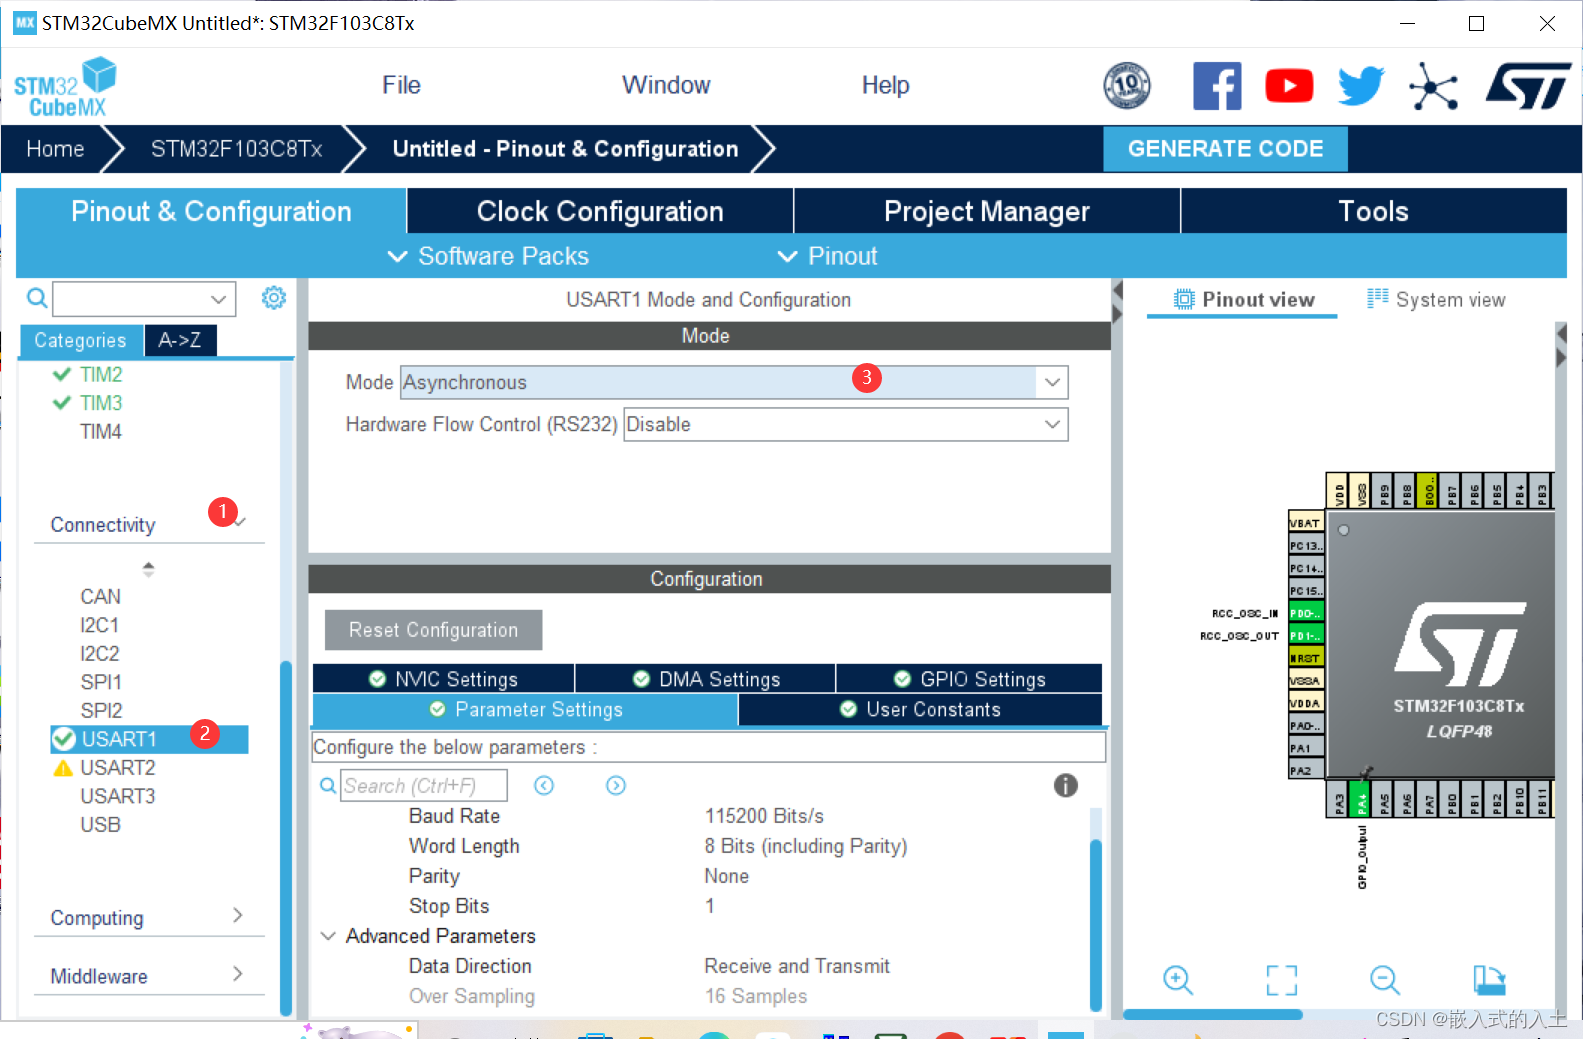Click the parameter settings vertical scrollbar
The width and height of the screenshot is (1583, 1039).
click(1095, 924)
